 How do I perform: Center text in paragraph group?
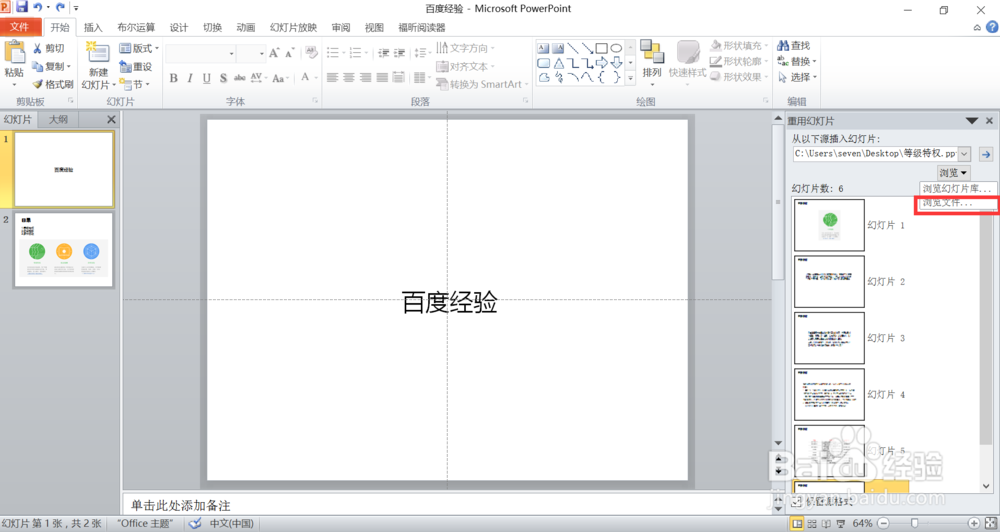pos(349,78)
